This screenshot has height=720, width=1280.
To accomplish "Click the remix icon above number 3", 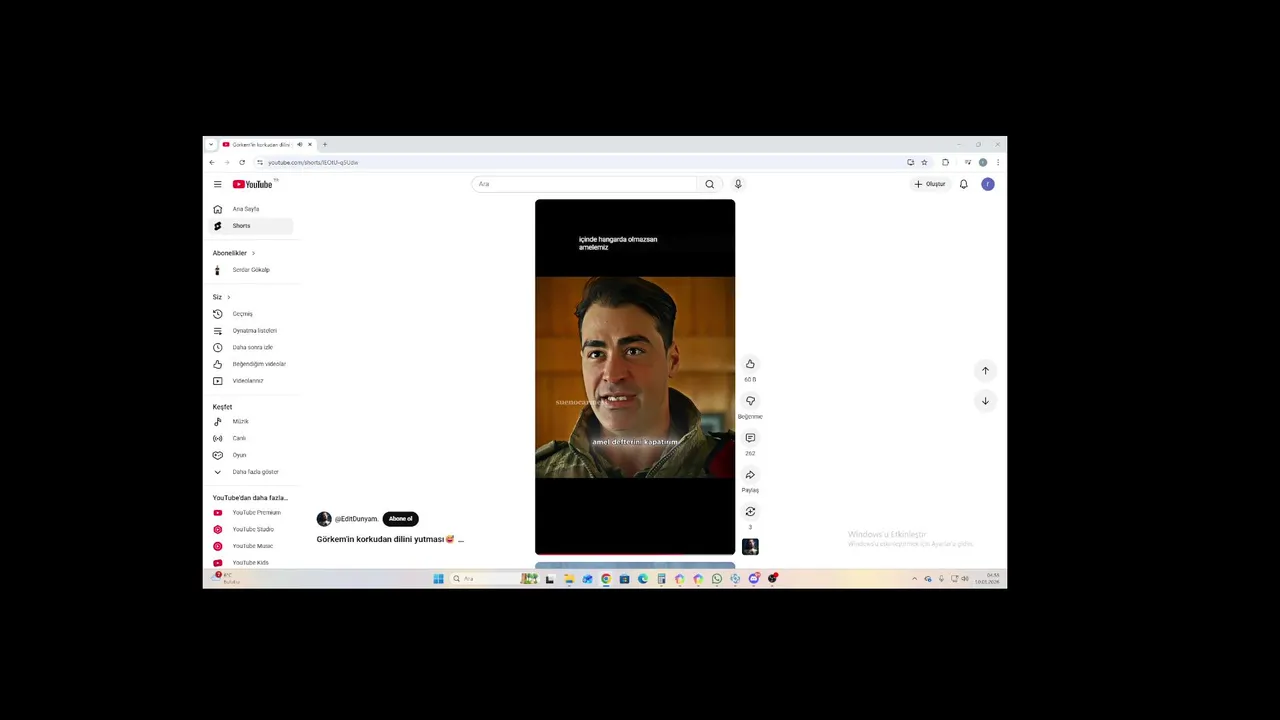I will tap(750, 512).
